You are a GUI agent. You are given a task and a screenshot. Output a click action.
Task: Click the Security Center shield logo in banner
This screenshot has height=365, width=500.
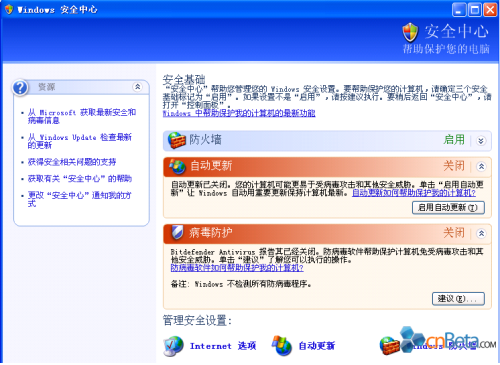[410, 32]
